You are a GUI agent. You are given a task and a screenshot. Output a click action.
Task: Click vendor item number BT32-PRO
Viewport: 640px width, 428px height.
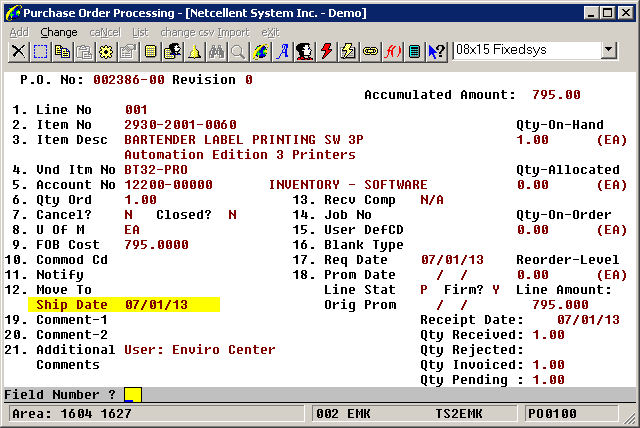[156, 169]
